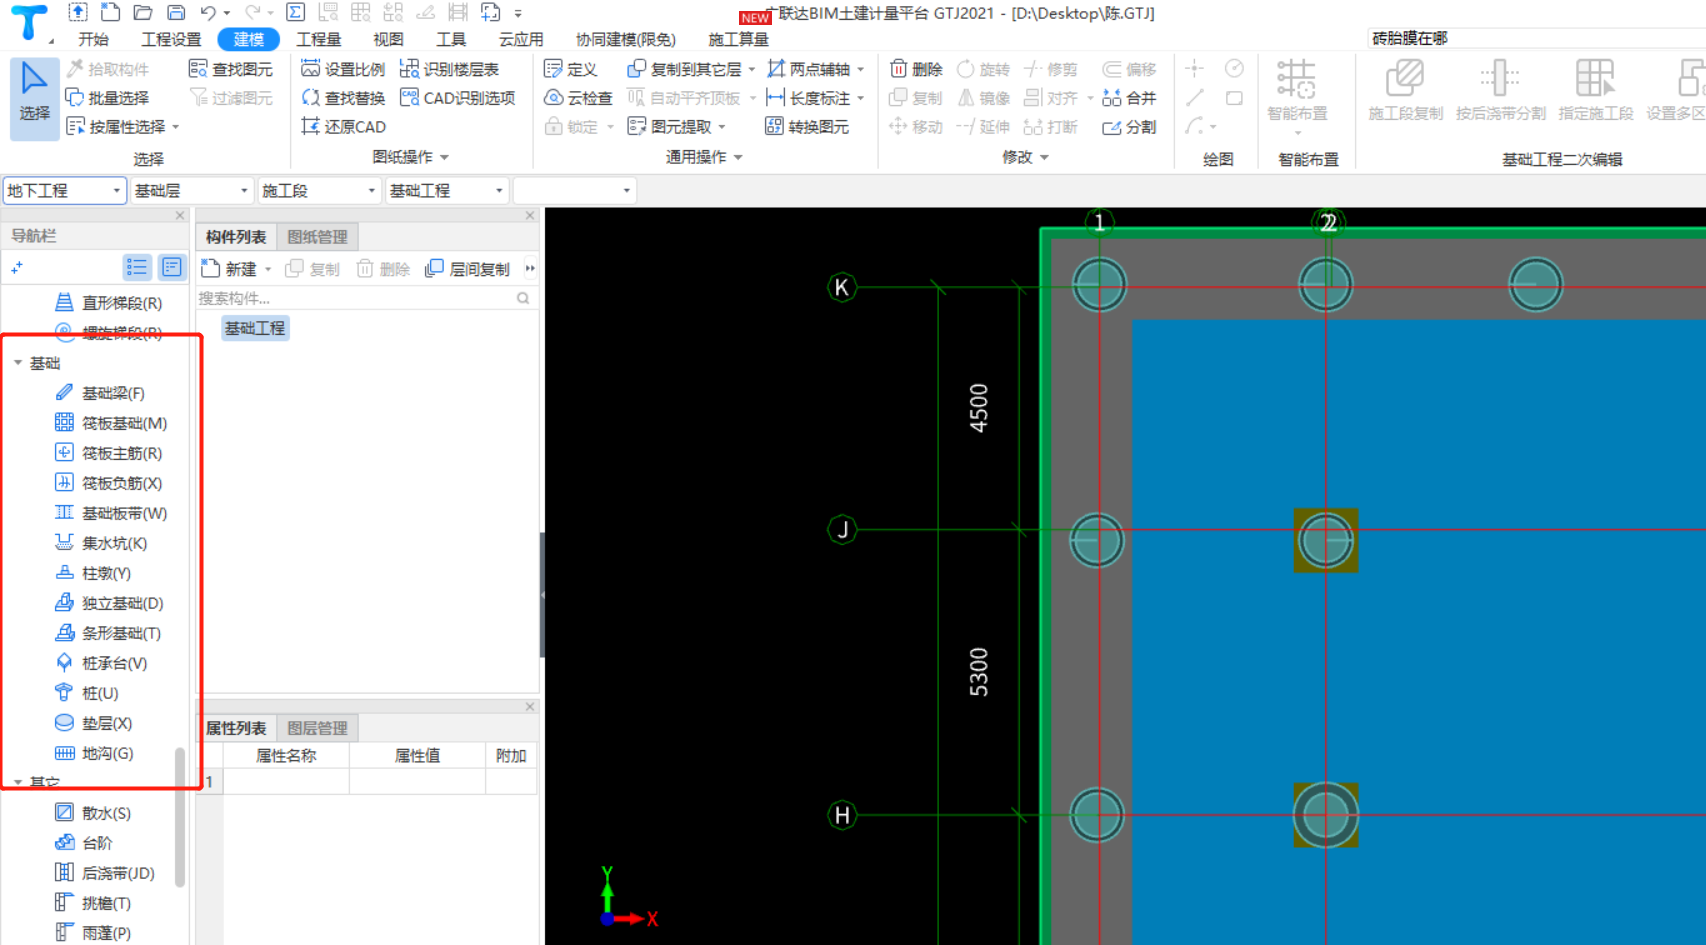Click the 搜索构件 search field
This screenshot has width=1706, height=945.
(365, 298)
